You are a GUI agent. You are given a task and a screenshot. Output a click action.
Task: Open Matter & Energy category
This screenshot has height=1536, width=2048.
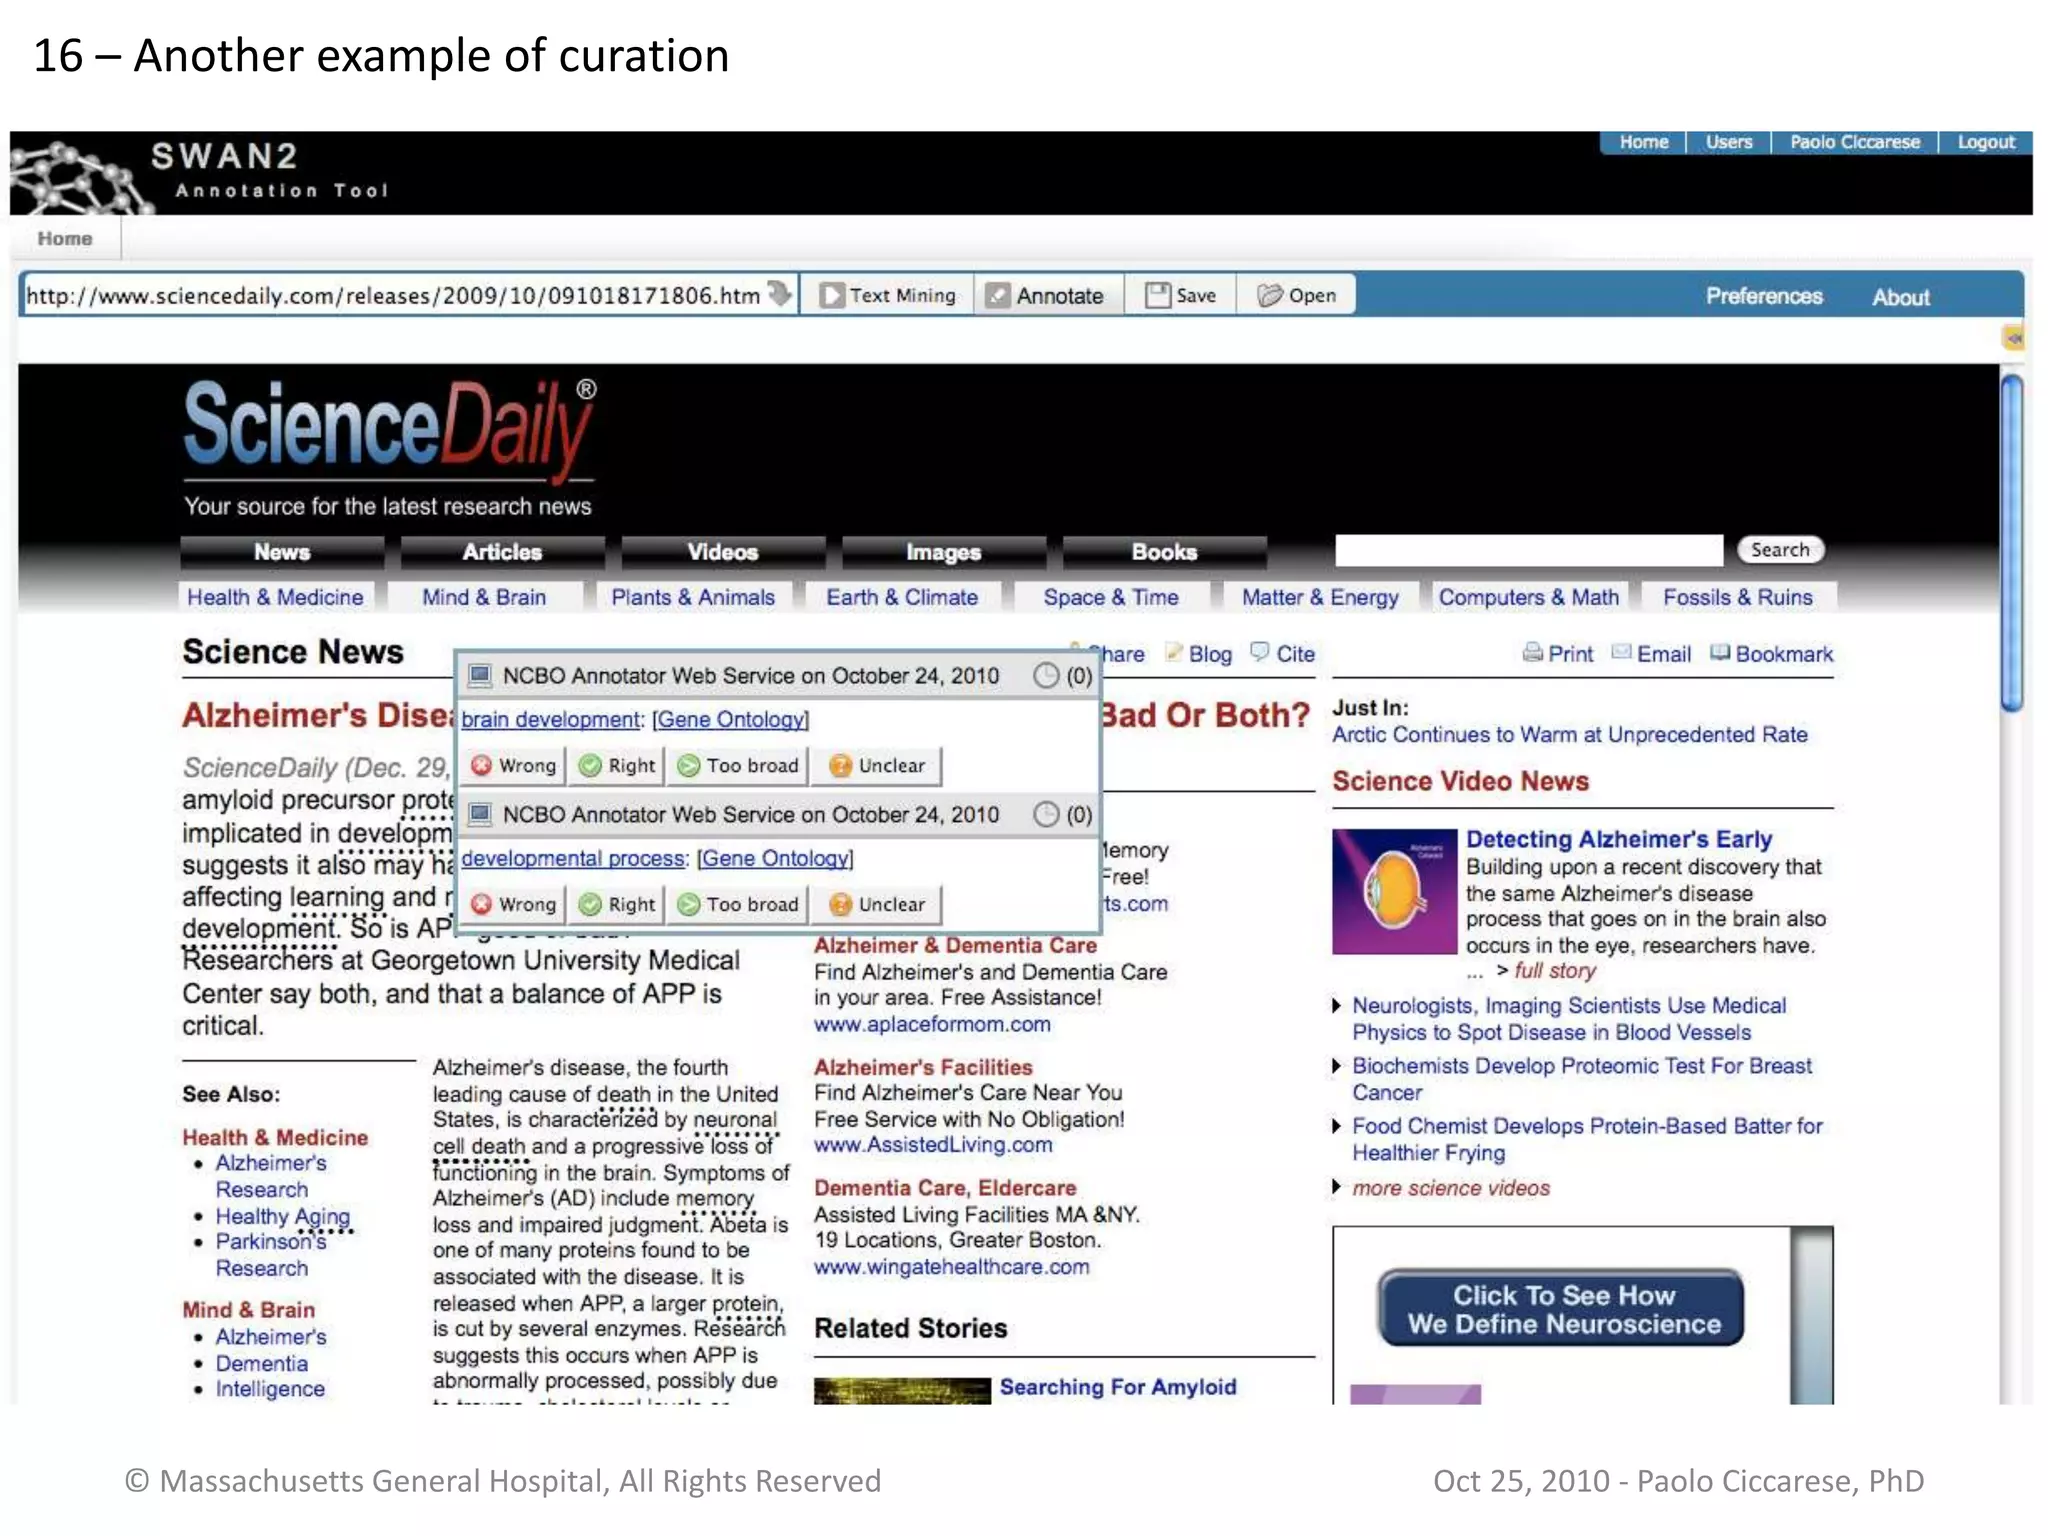1320,597
